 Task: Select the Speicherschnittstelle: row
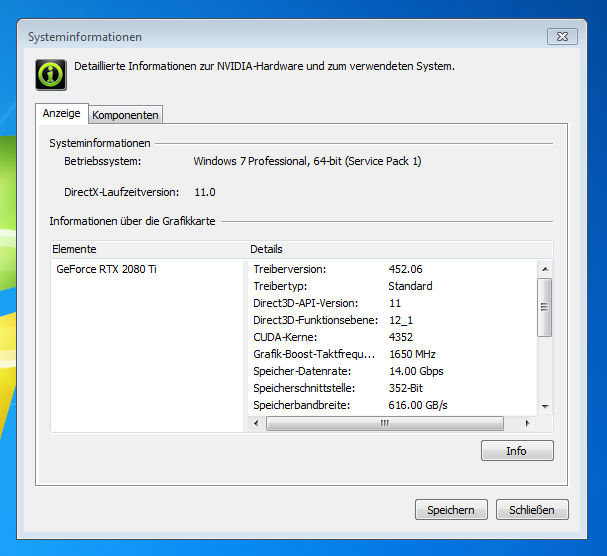point(392,388)
